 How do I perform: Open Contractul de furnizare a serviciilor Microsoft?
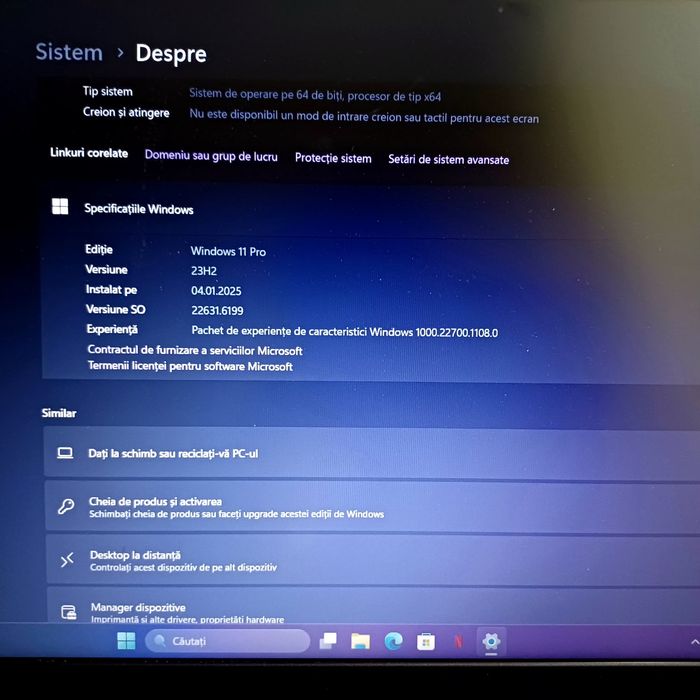coord(195,350)
